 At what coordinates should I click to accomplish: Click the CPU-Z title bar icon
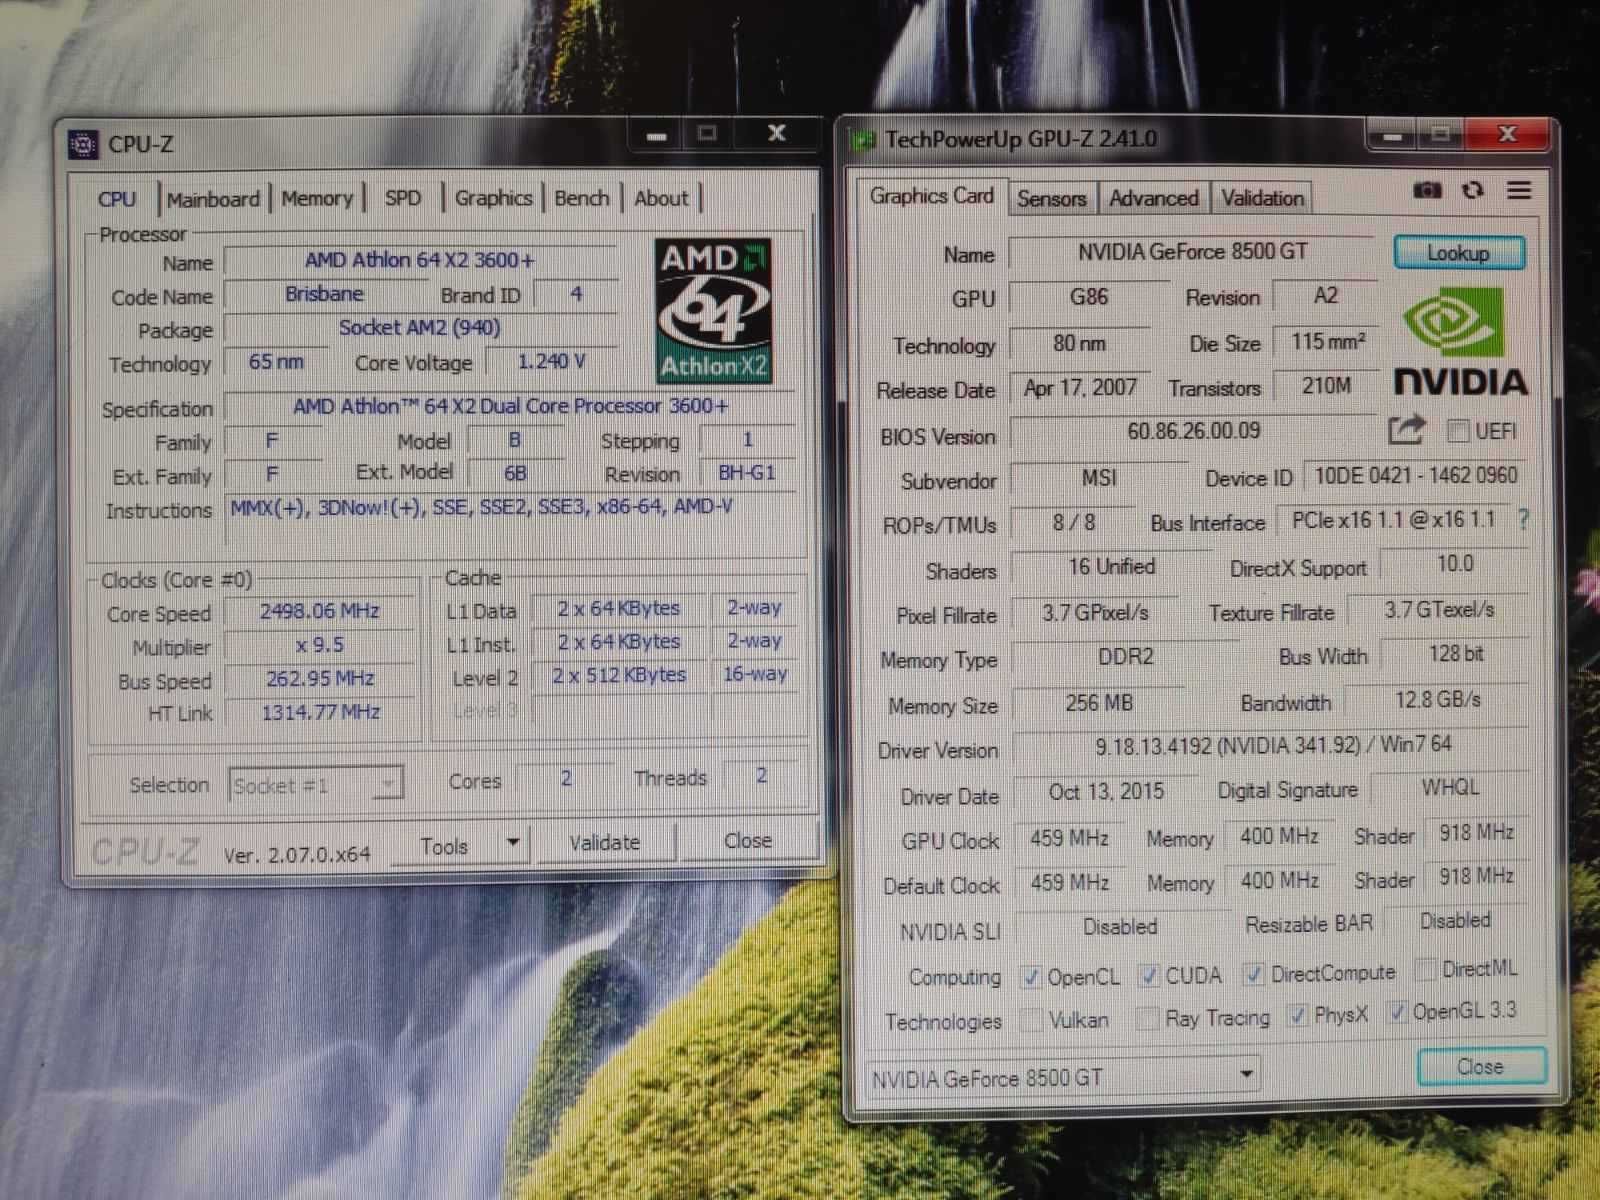click(83, 145)
